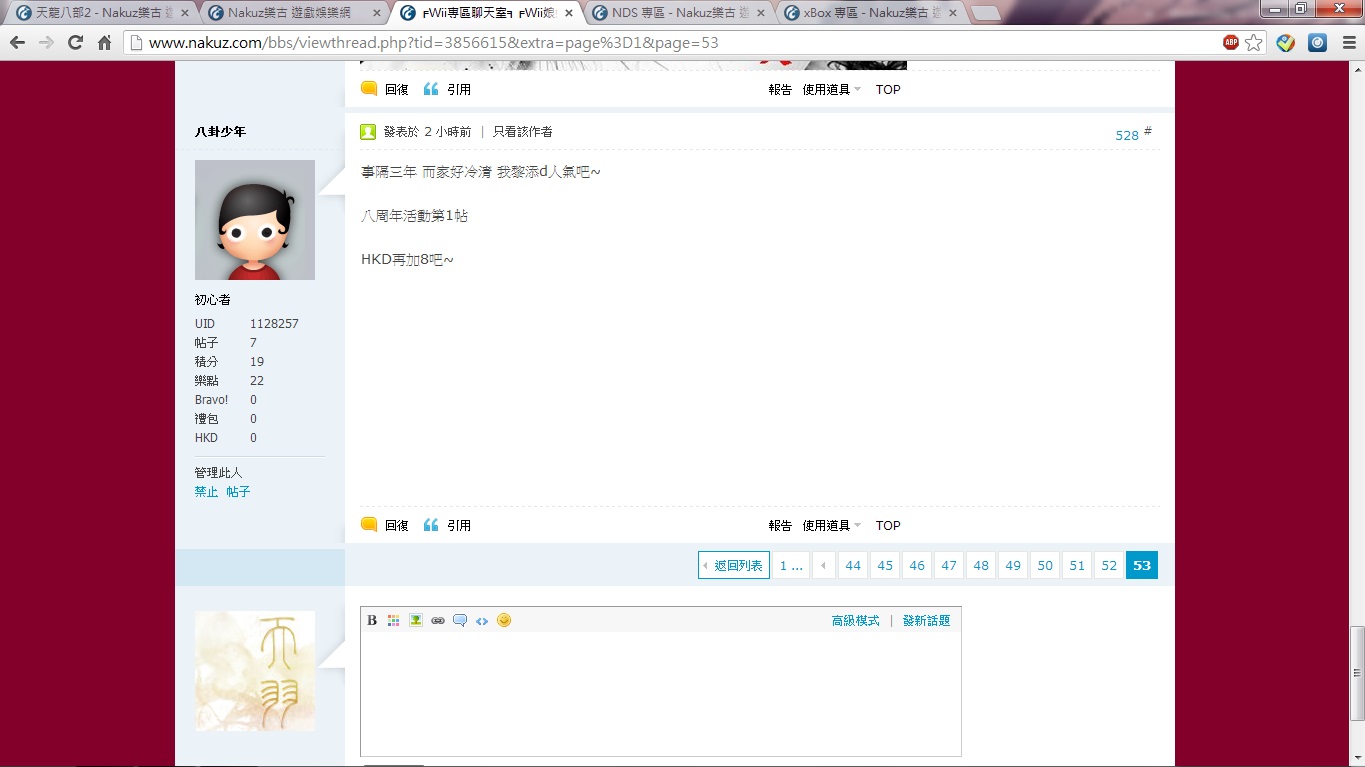Go to thread page 47
Image resolution: width=1365 pixels, height=767 pixels.
[949, 565]
